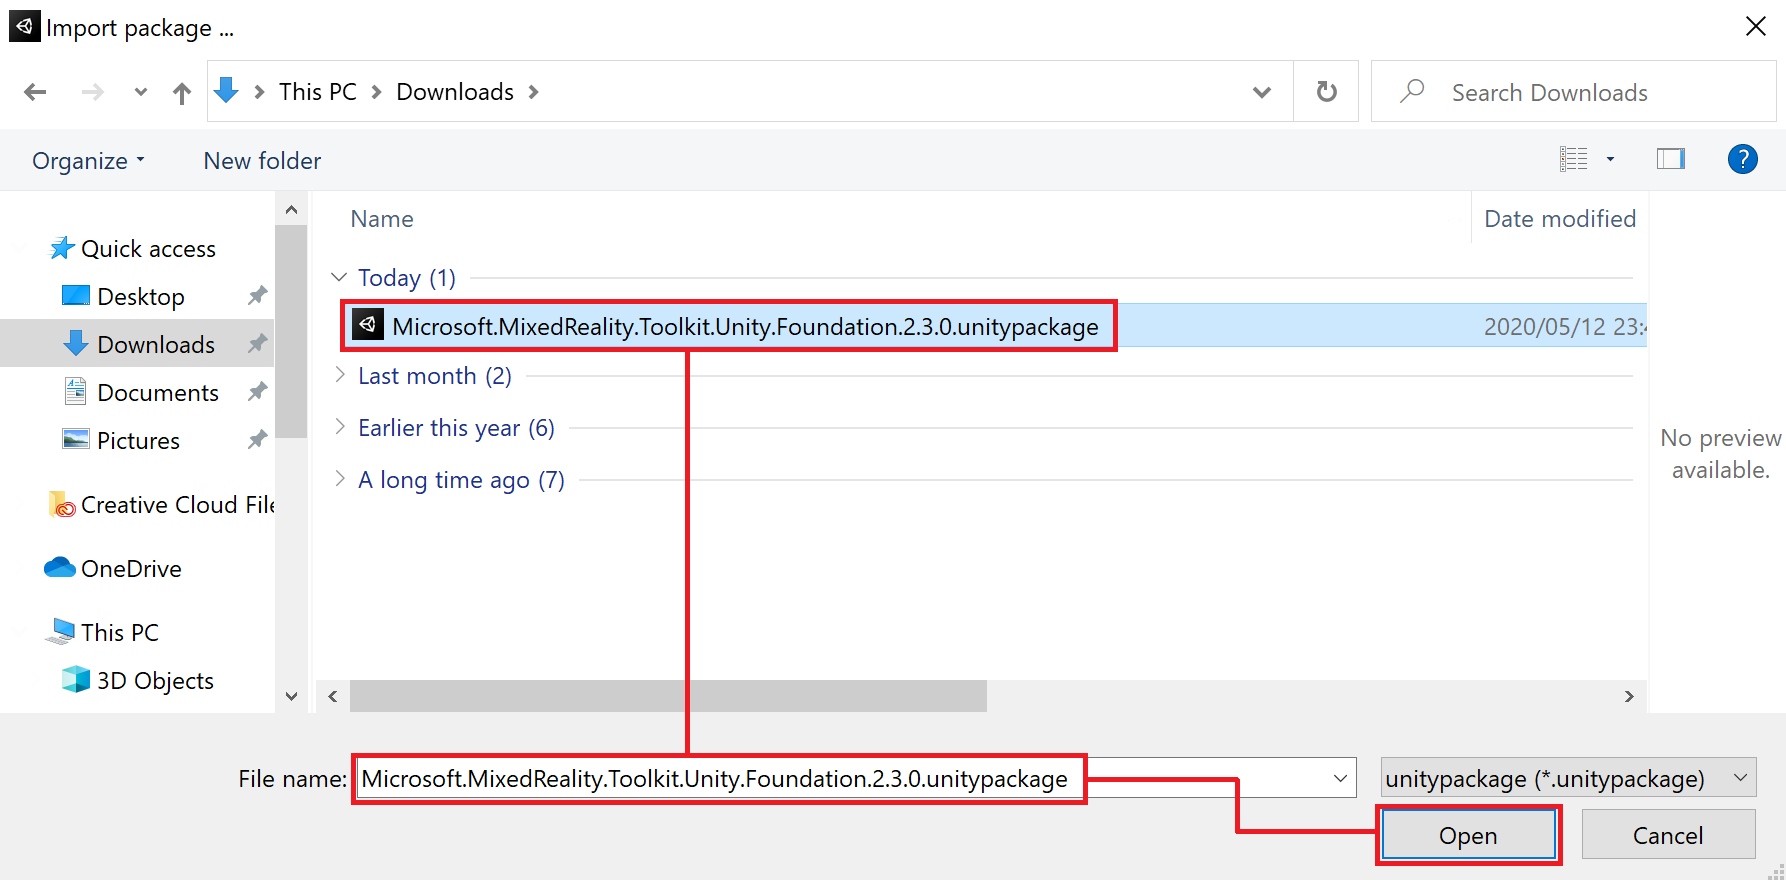
Task: Expand the Last month (2) group
Action: (339, 375)
